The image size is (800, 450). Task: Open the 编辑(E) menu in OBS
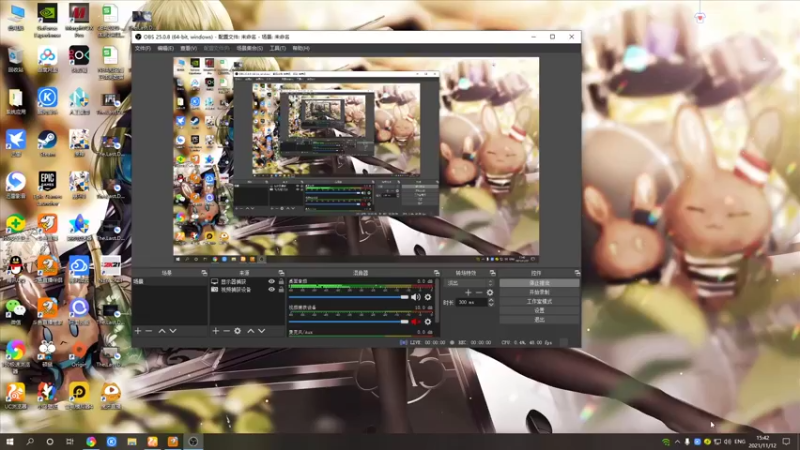pos(165,48)
